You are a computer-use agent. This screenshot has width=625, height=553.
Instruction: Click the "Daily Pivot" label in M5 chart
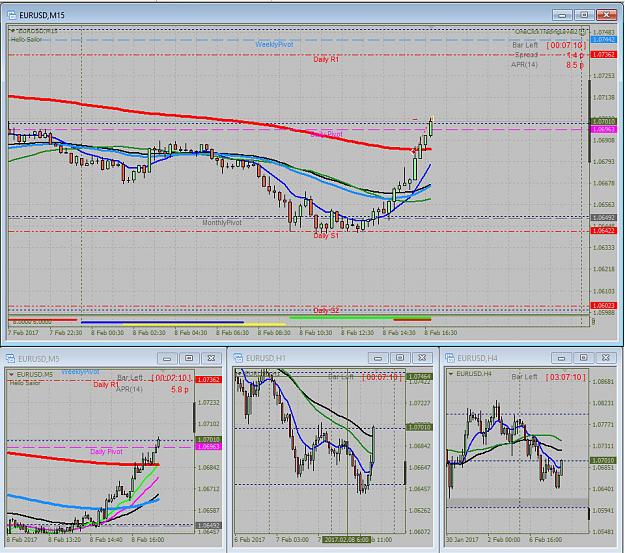[106, 452]
